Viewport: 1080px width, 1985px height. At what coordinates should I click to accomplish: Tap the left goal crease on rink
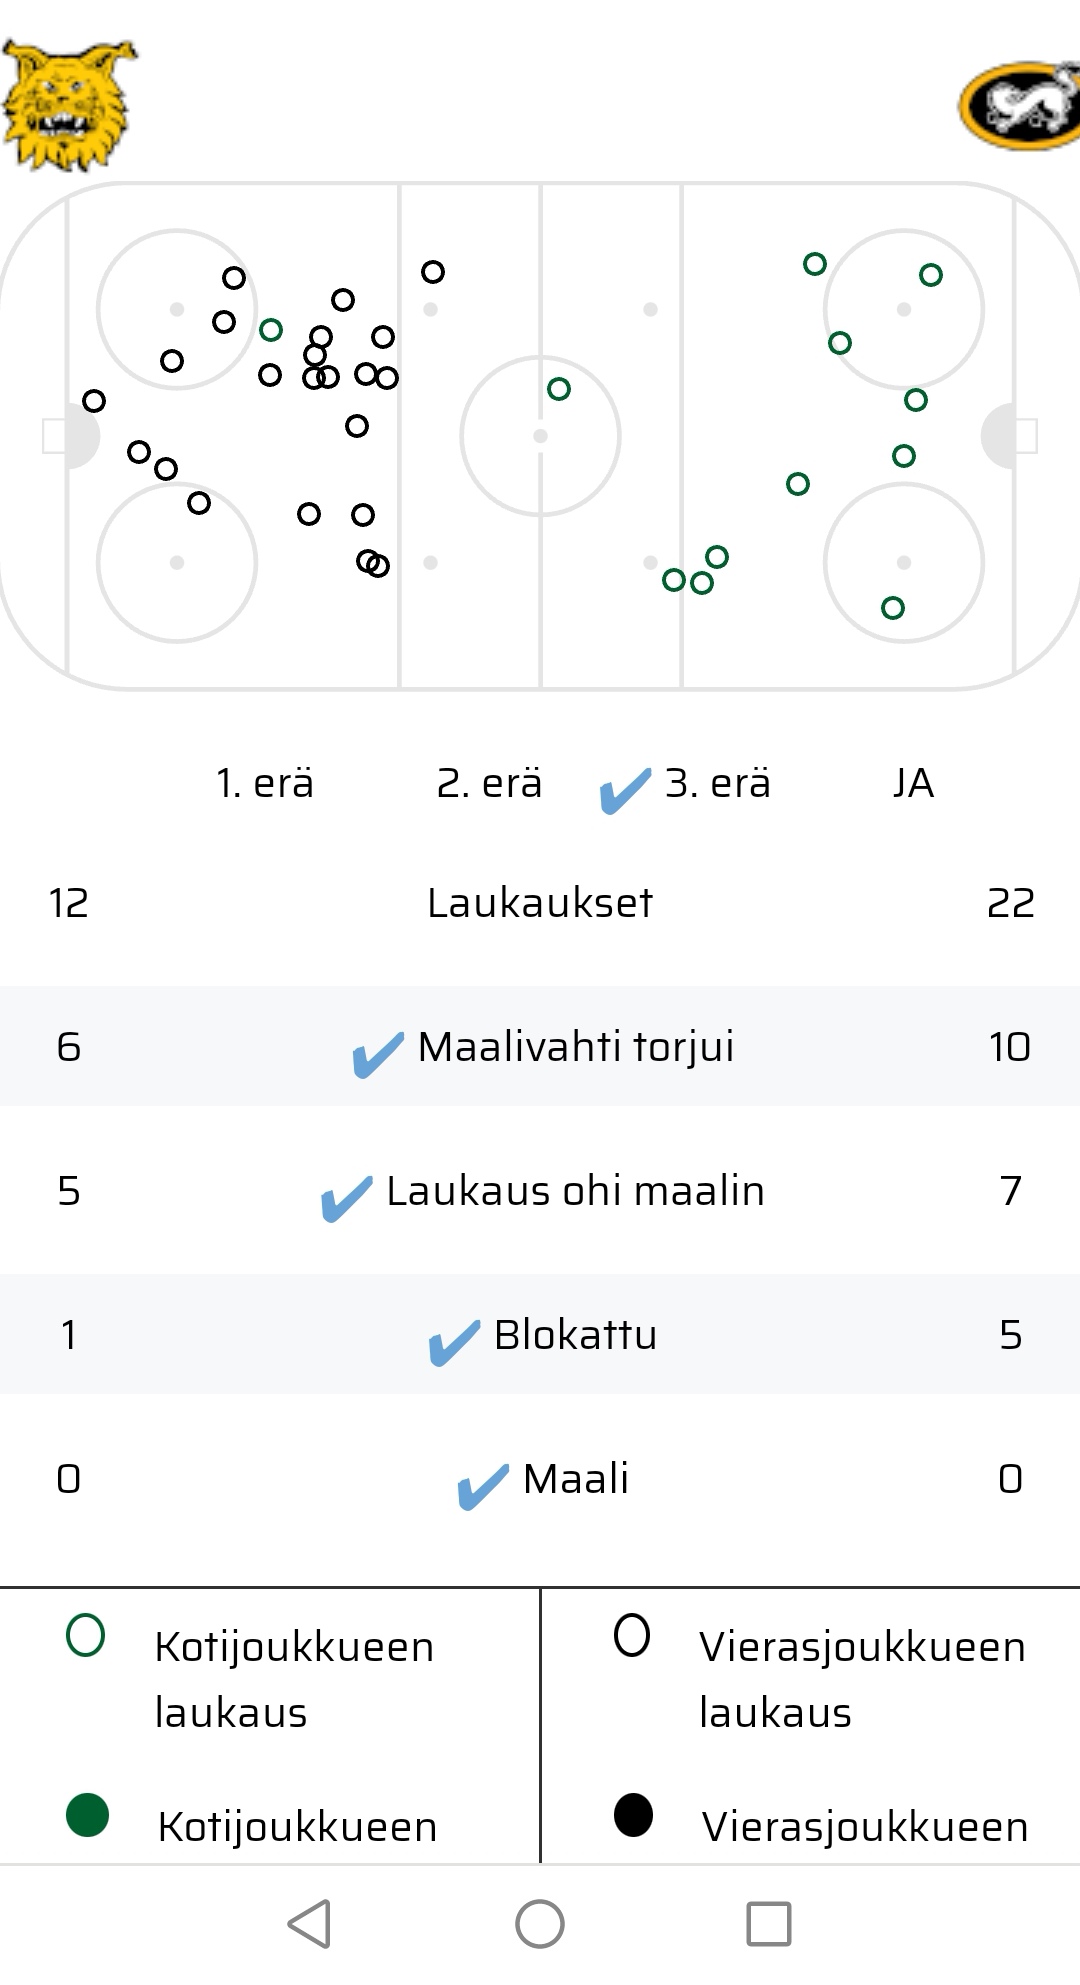tap(82, 436)
